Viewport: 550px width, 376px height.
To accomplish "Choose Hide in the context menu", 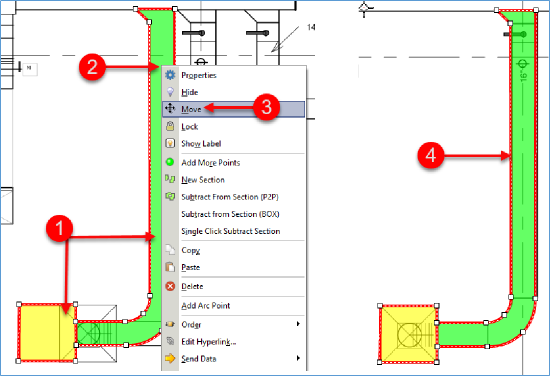I will [190, 92].
